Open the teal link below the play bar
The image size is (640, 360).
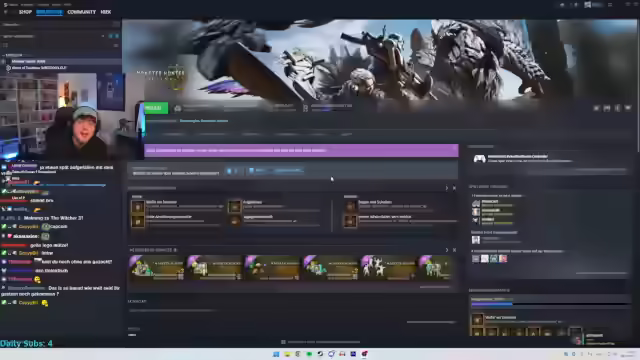(x=204, y=121)
